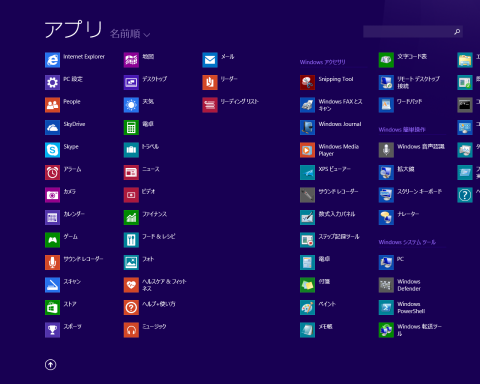480x384 pixels.
Task: Open the 天気 weather sun icon
Action: [x=131, y=105]
